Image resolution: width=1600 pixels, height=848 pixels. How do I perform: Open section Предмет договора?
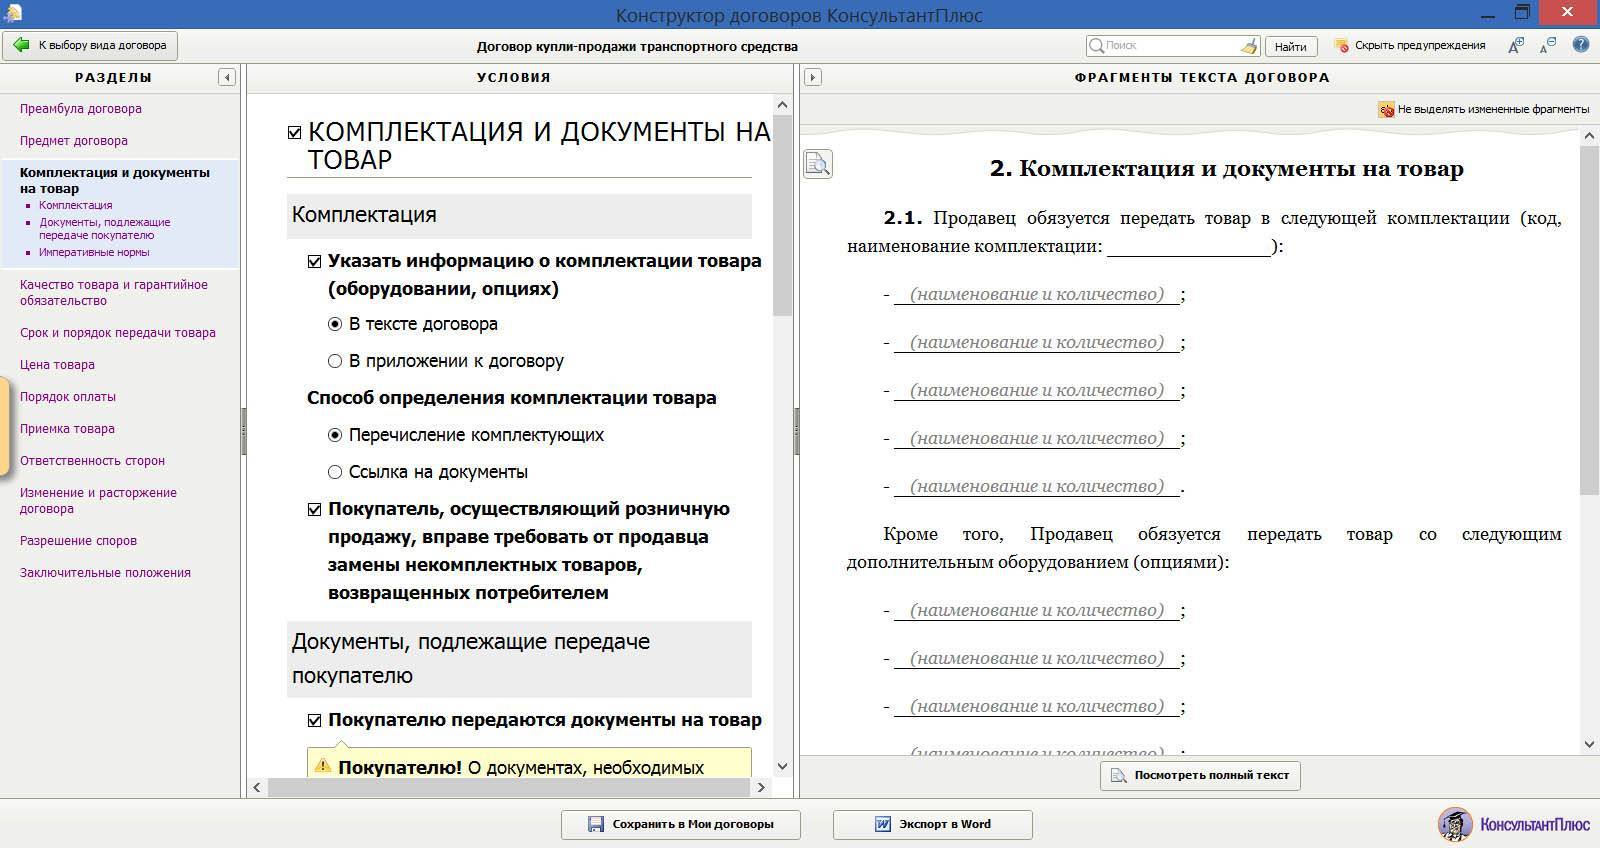pos(73,141)
